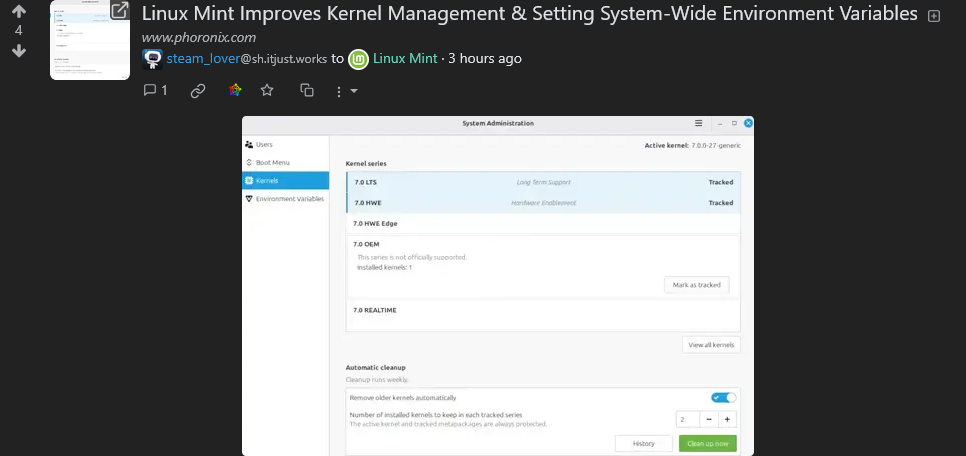This screenshot has height=456, width=966.
Task: Upvote the Linux Mint post
Action: (19, 11)
